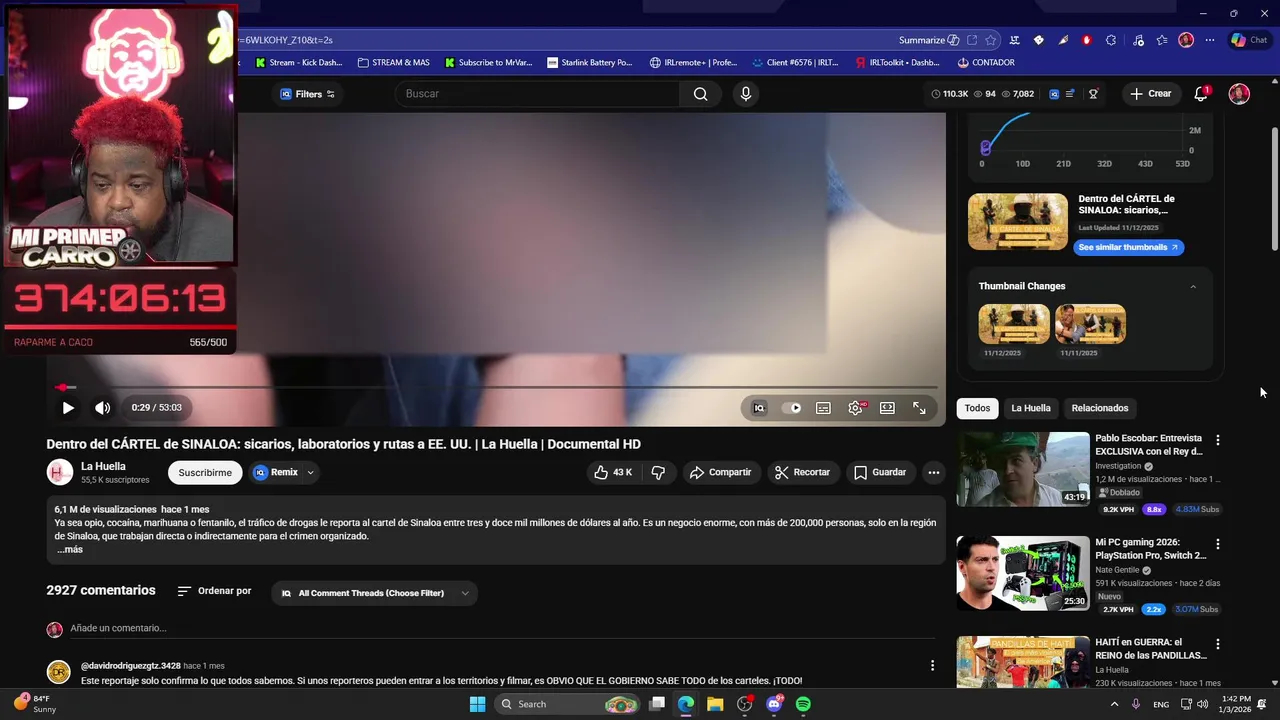Open Edge settings and more menu
This screenshot has height=720, width=1280.
coord(1210,40)
